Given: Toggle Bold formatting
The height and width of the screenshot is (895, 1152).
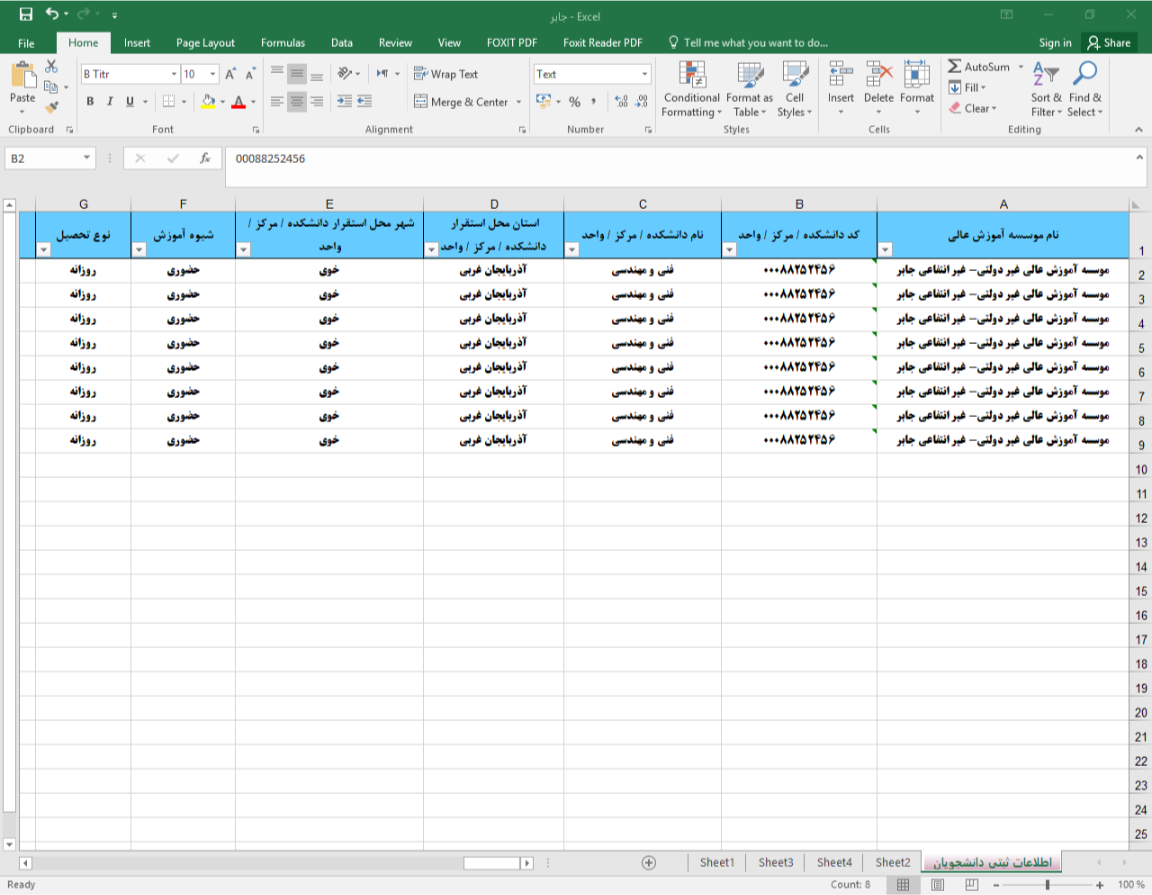Looking at the screenshot, I should point(90,102).
